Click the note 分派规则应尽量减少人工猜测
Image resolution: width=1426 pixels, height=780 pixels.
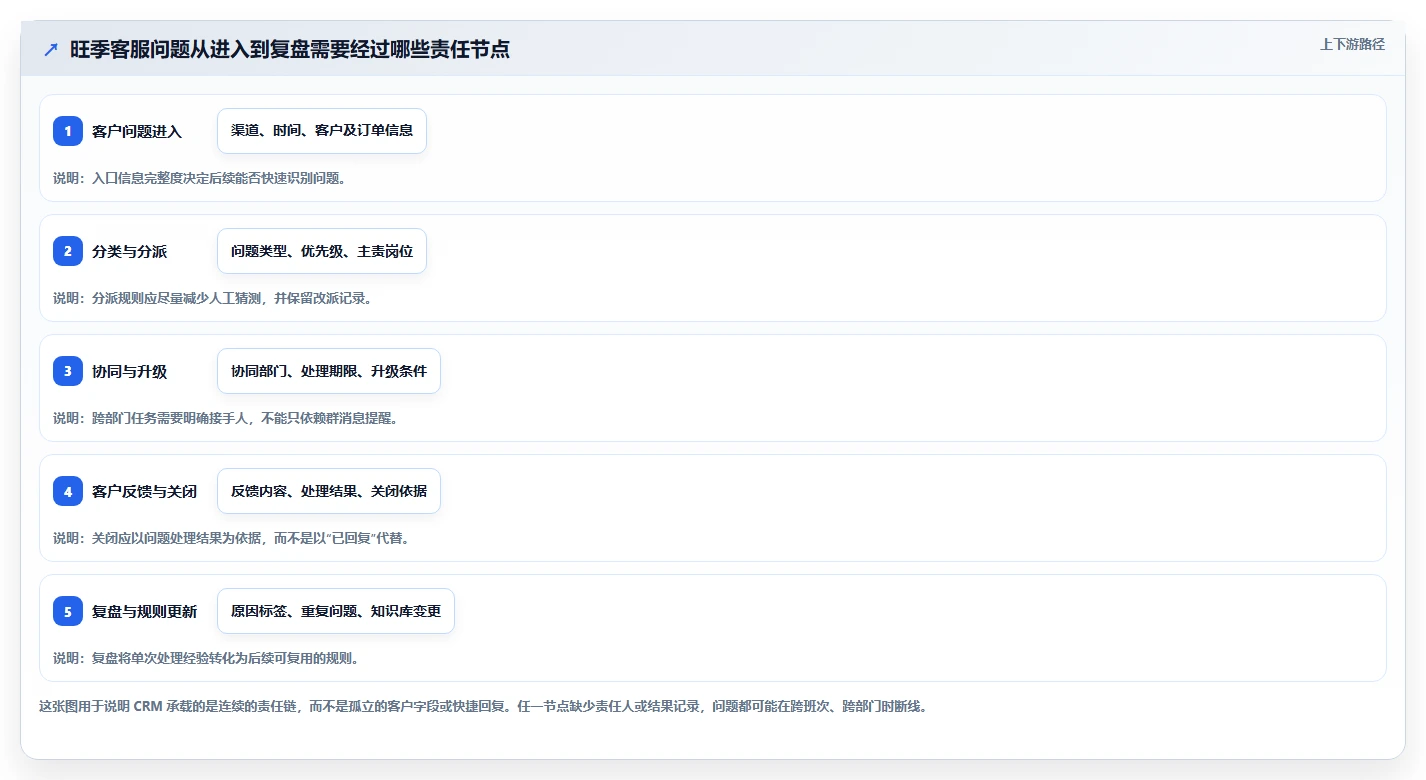coord(212,298)
